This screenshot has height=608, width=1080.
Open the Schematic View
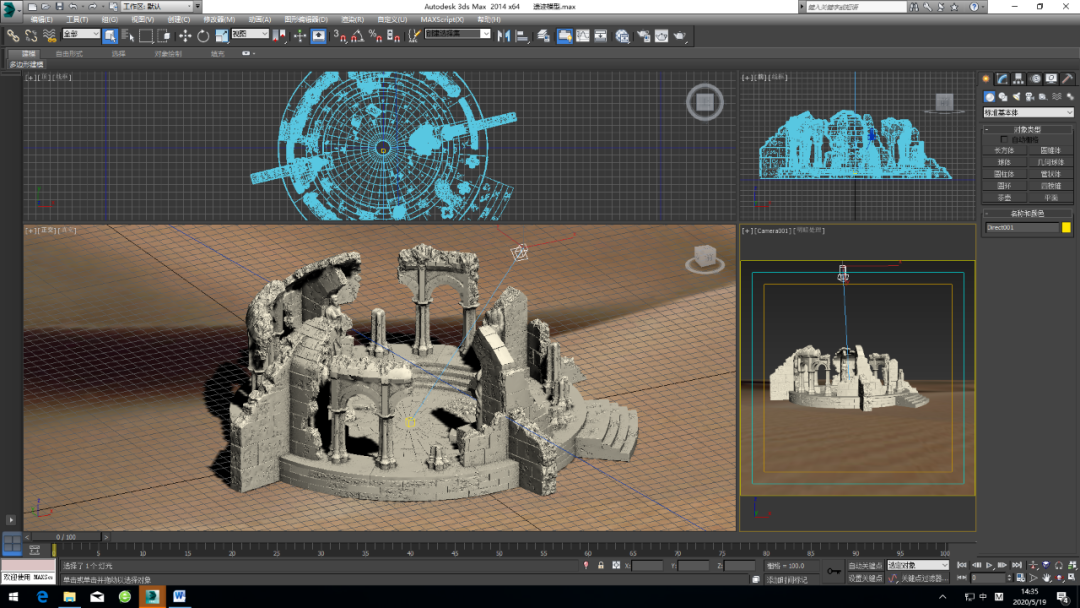pos(601,36)
